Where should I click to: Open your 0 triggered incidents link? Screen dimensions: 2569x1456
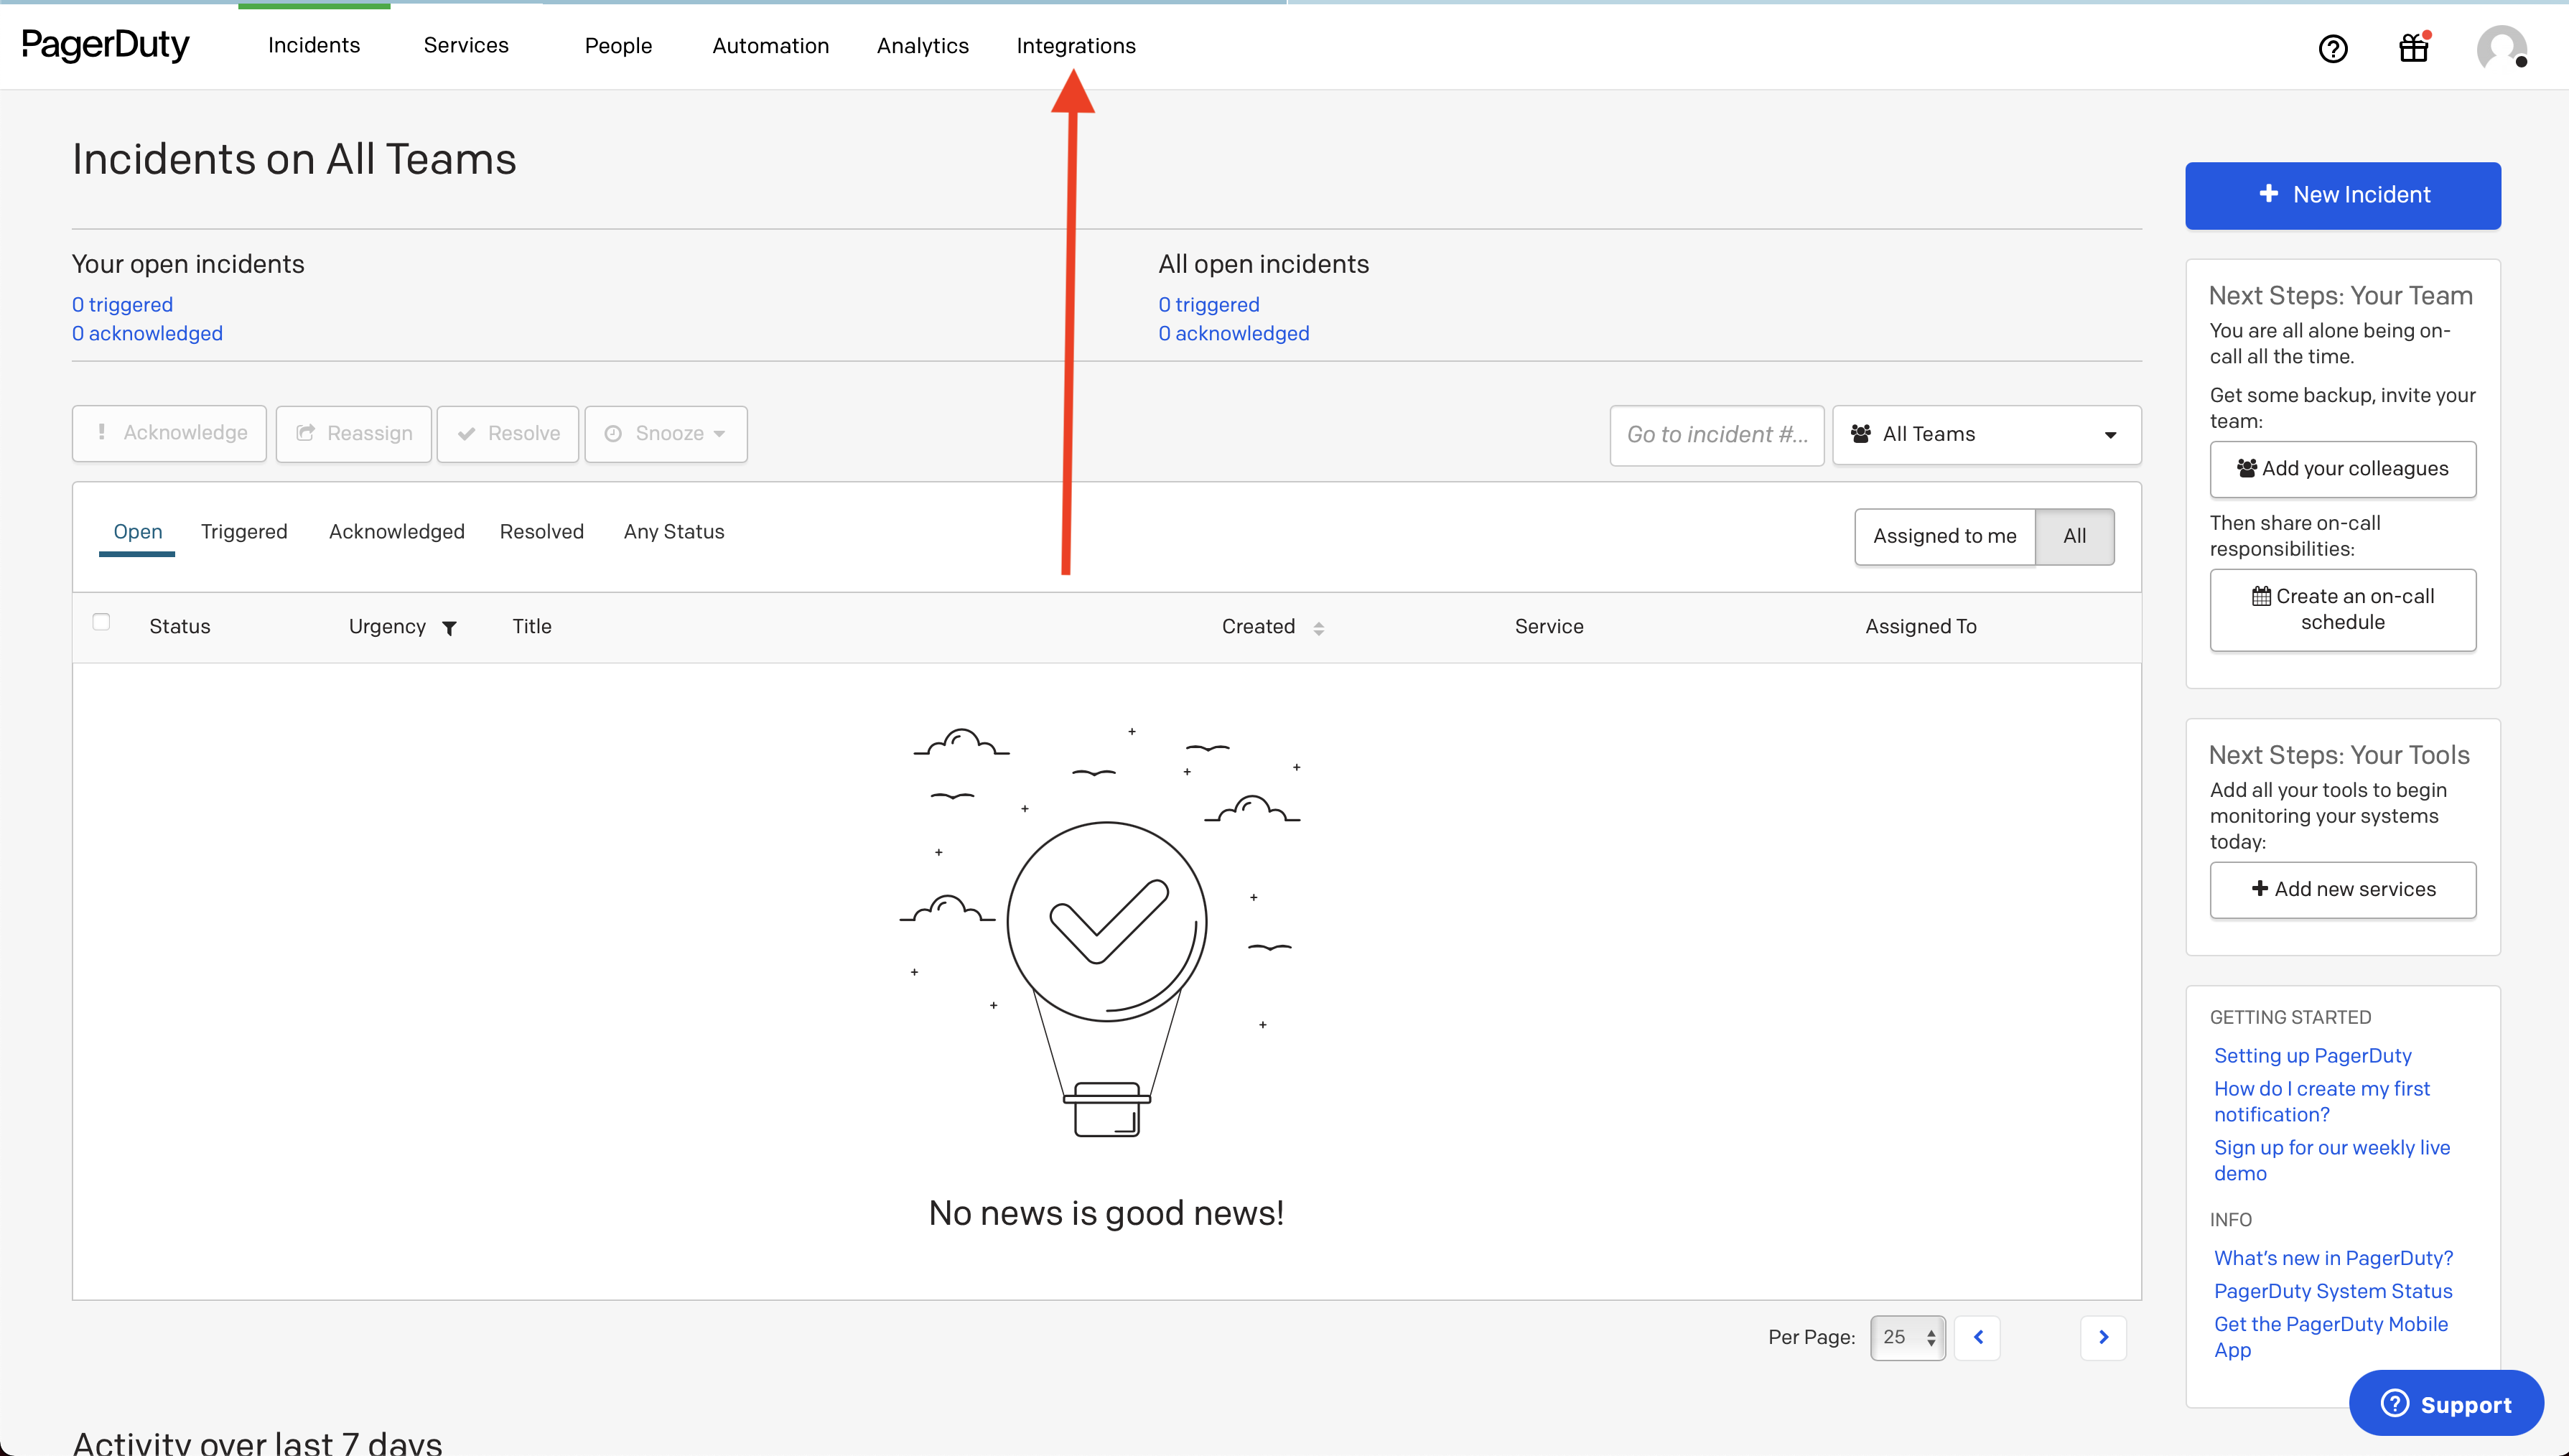[122, 304]
